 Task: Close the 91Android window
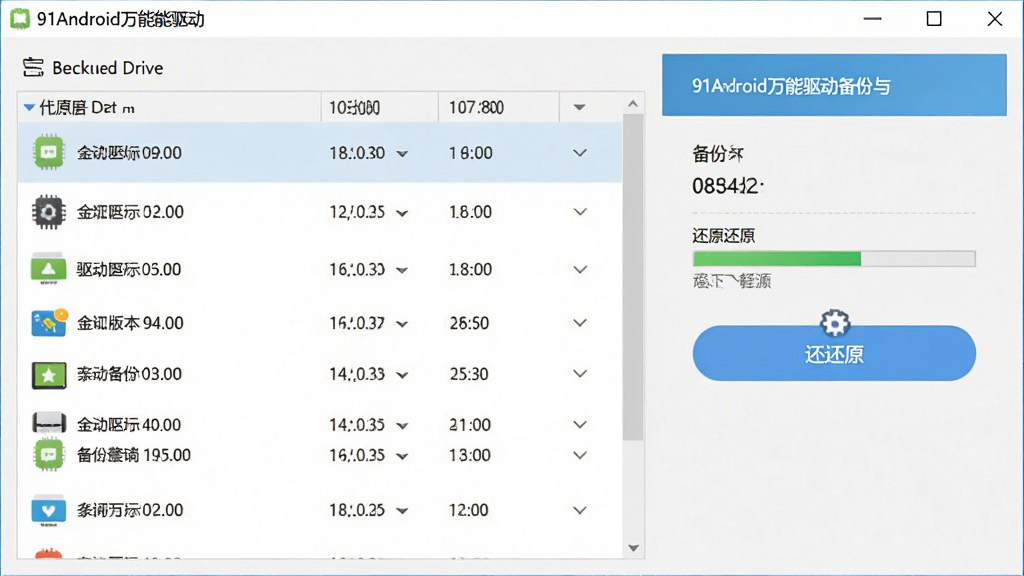995,19
